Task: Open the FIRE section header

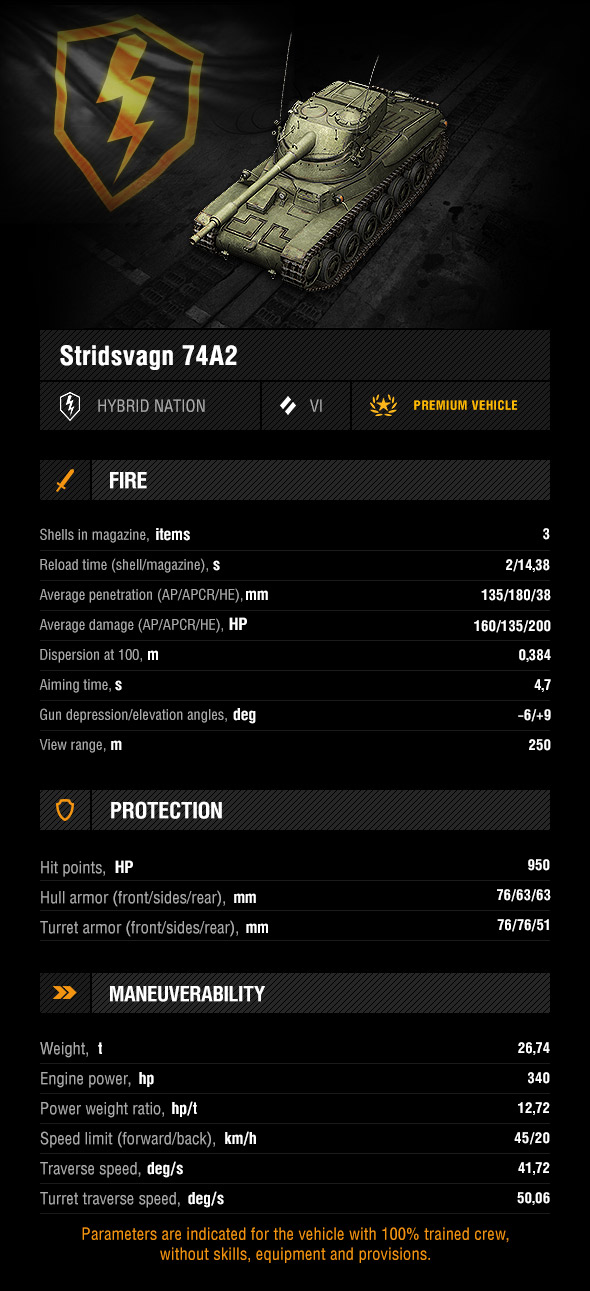Action: 295,480
